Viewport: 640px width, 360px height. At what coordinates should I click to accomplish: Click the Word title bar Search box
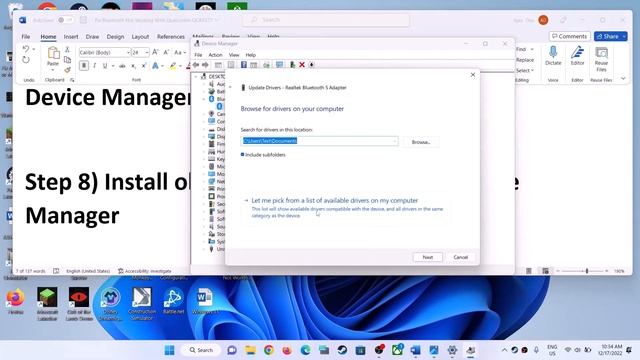(x=326, y=20)
